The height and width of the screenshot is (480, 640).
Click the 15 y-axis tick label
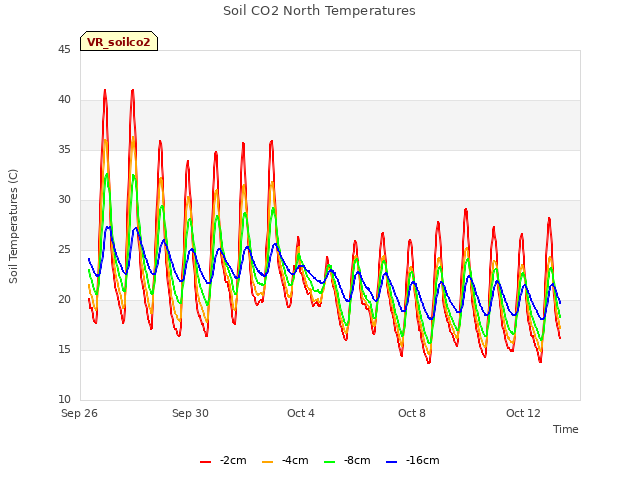[64, 350]
